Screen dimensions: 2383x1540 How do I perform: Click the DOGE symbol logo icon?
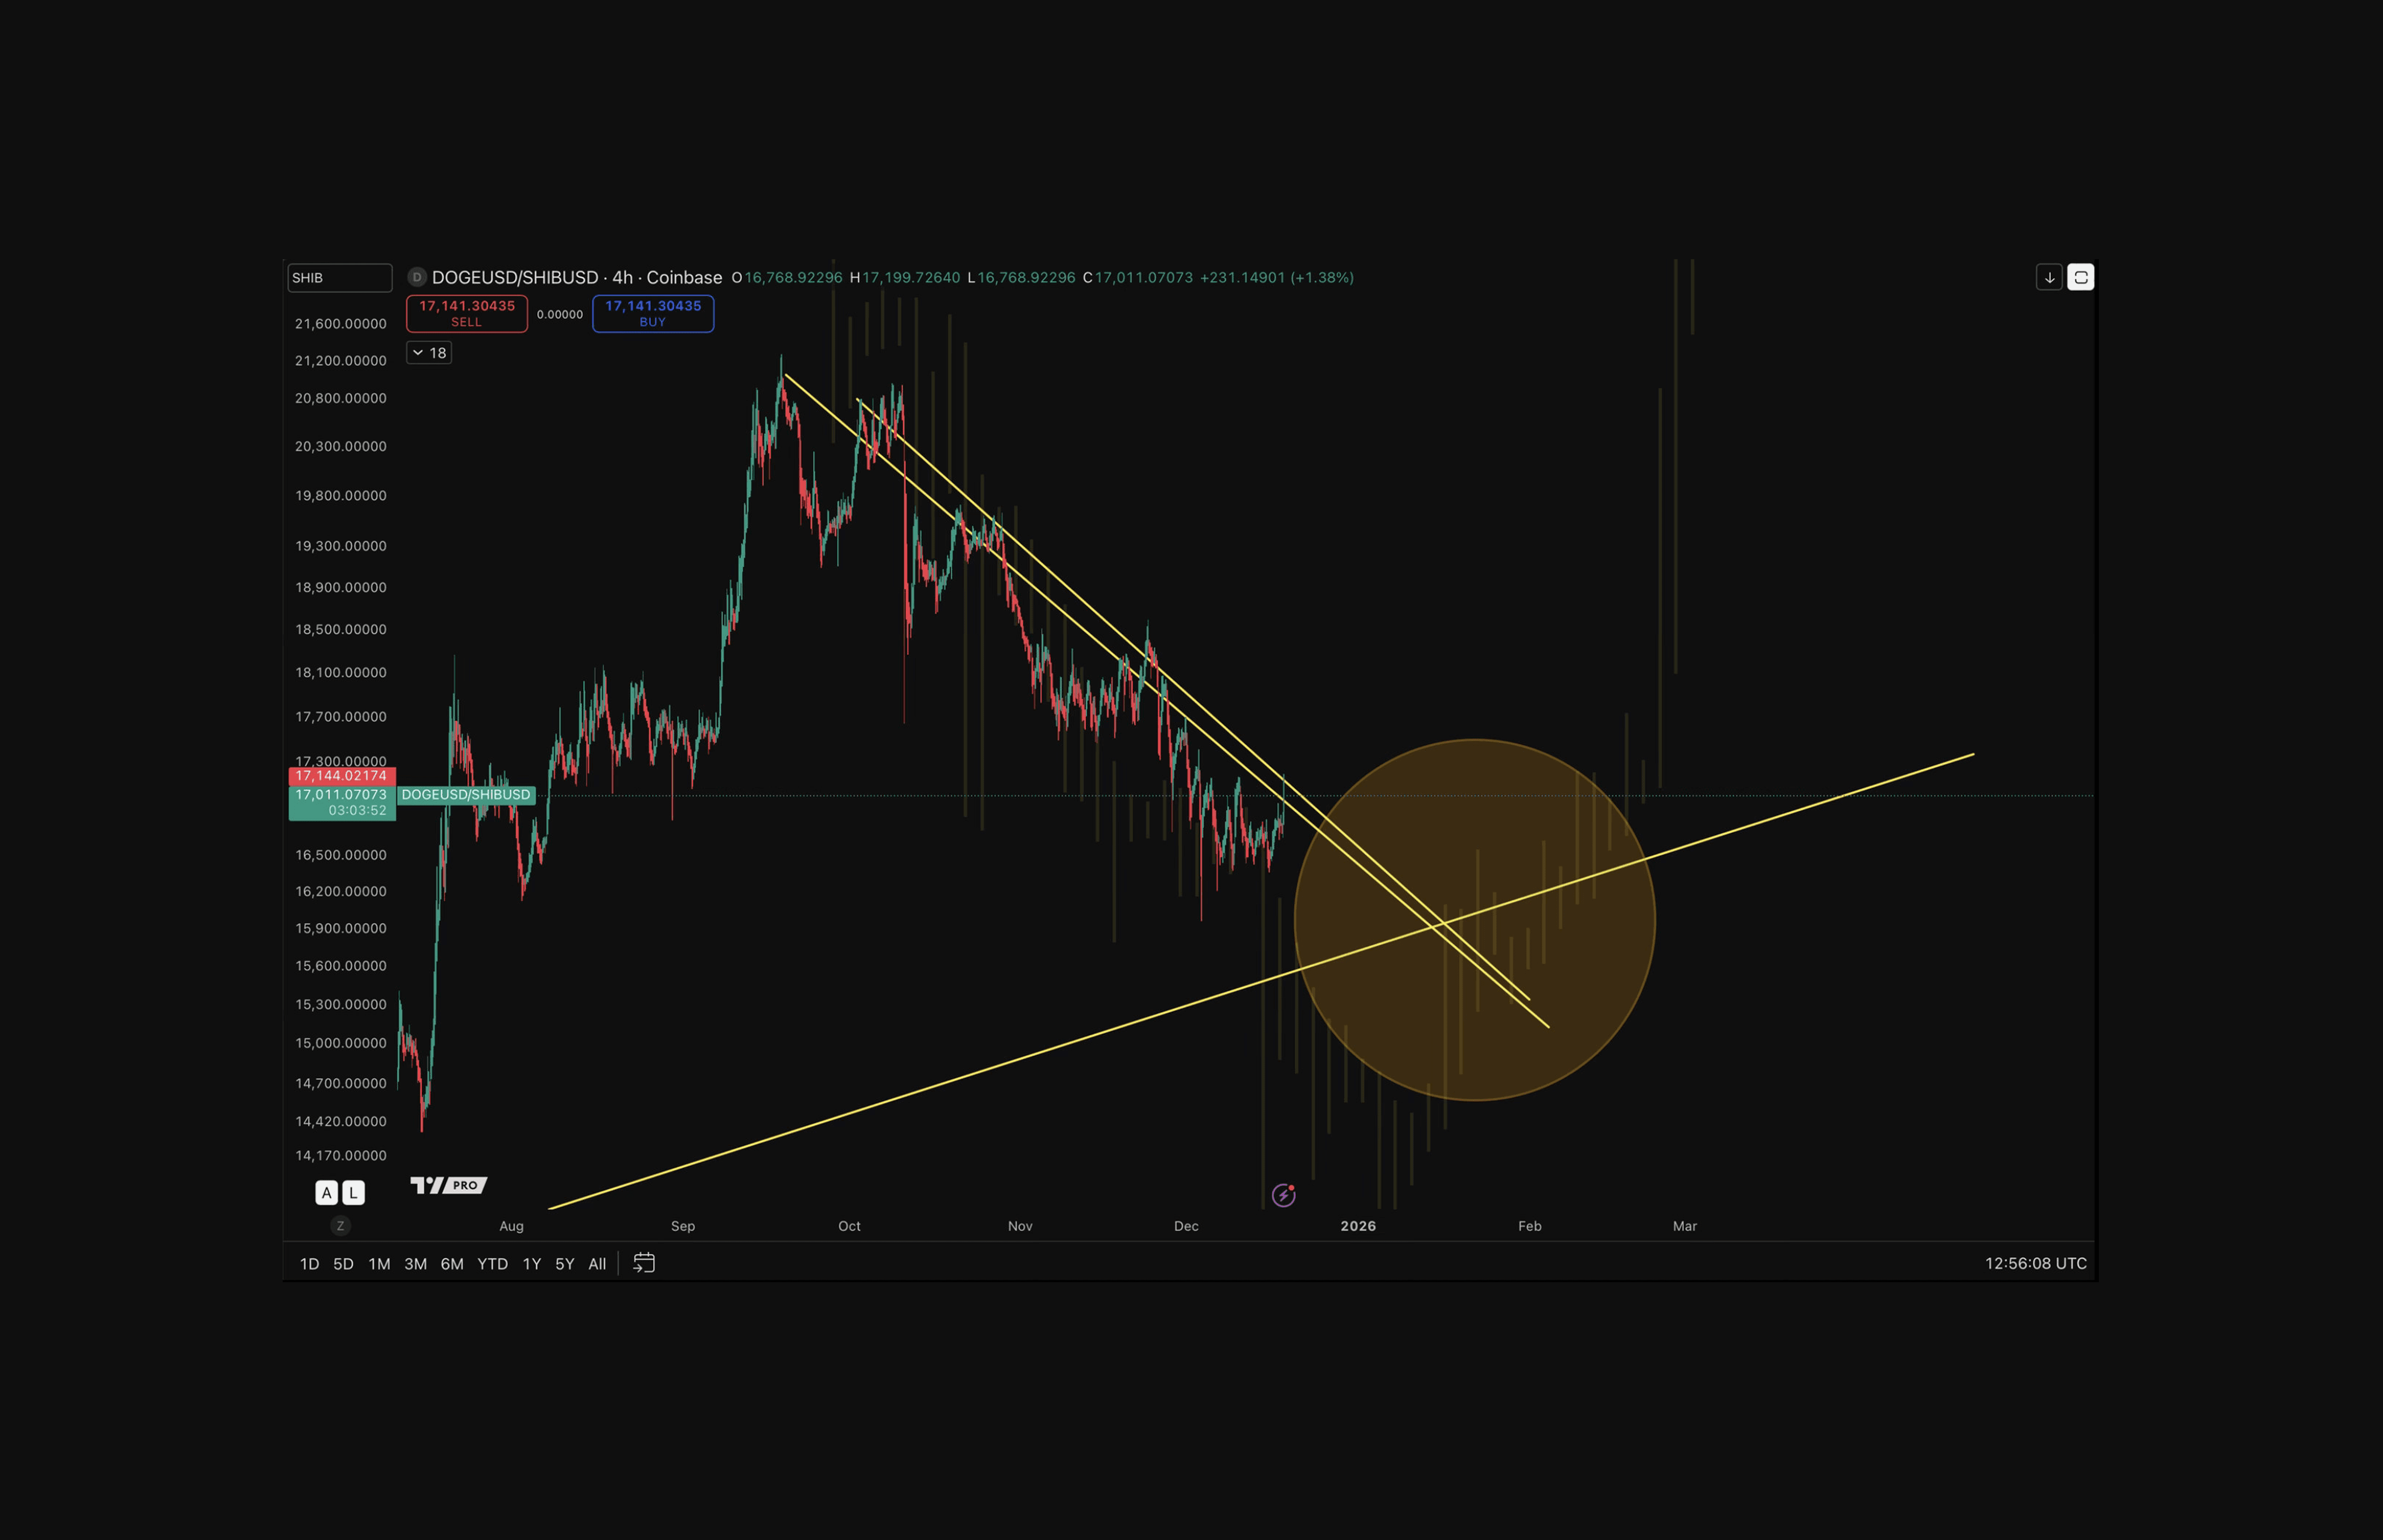click(417, 277)
